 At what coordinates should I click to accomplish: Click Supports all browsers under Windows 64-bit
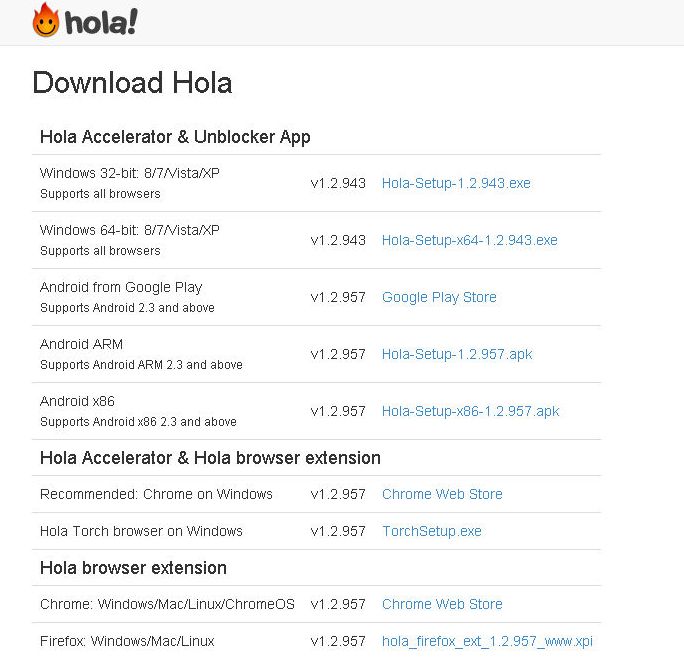(100, 251)
